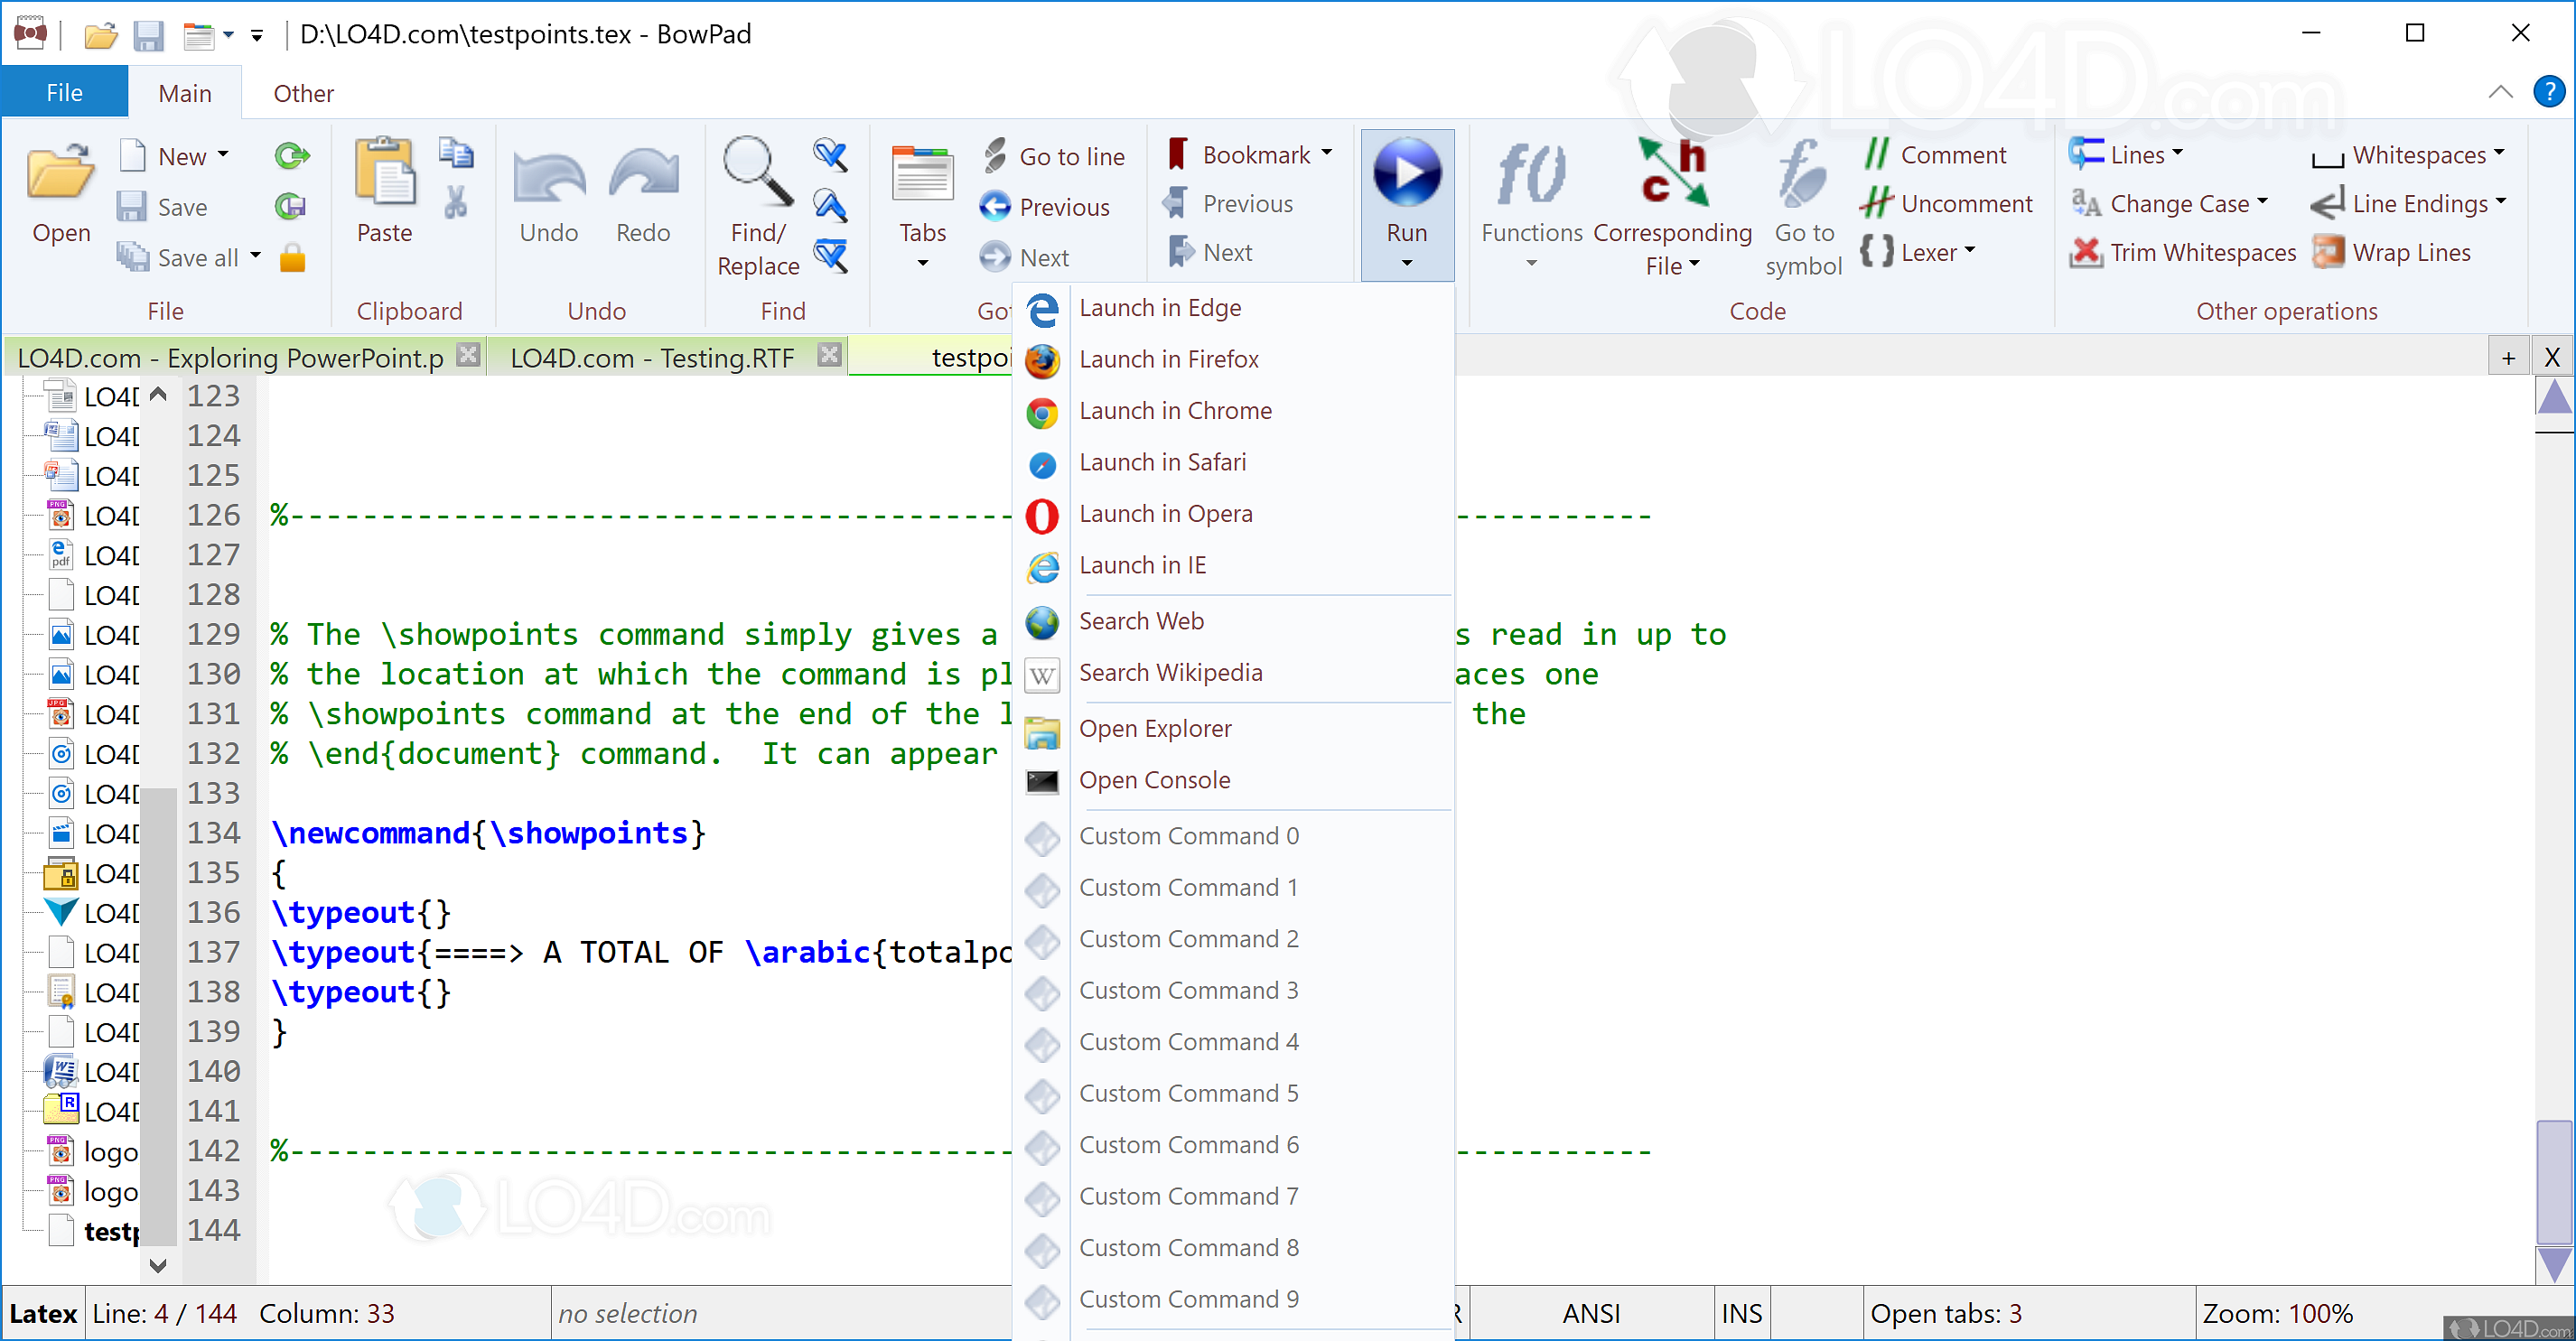2576x1341 pixels.
Task: Click the Comment slashes icon
Action: (1876, 155)
